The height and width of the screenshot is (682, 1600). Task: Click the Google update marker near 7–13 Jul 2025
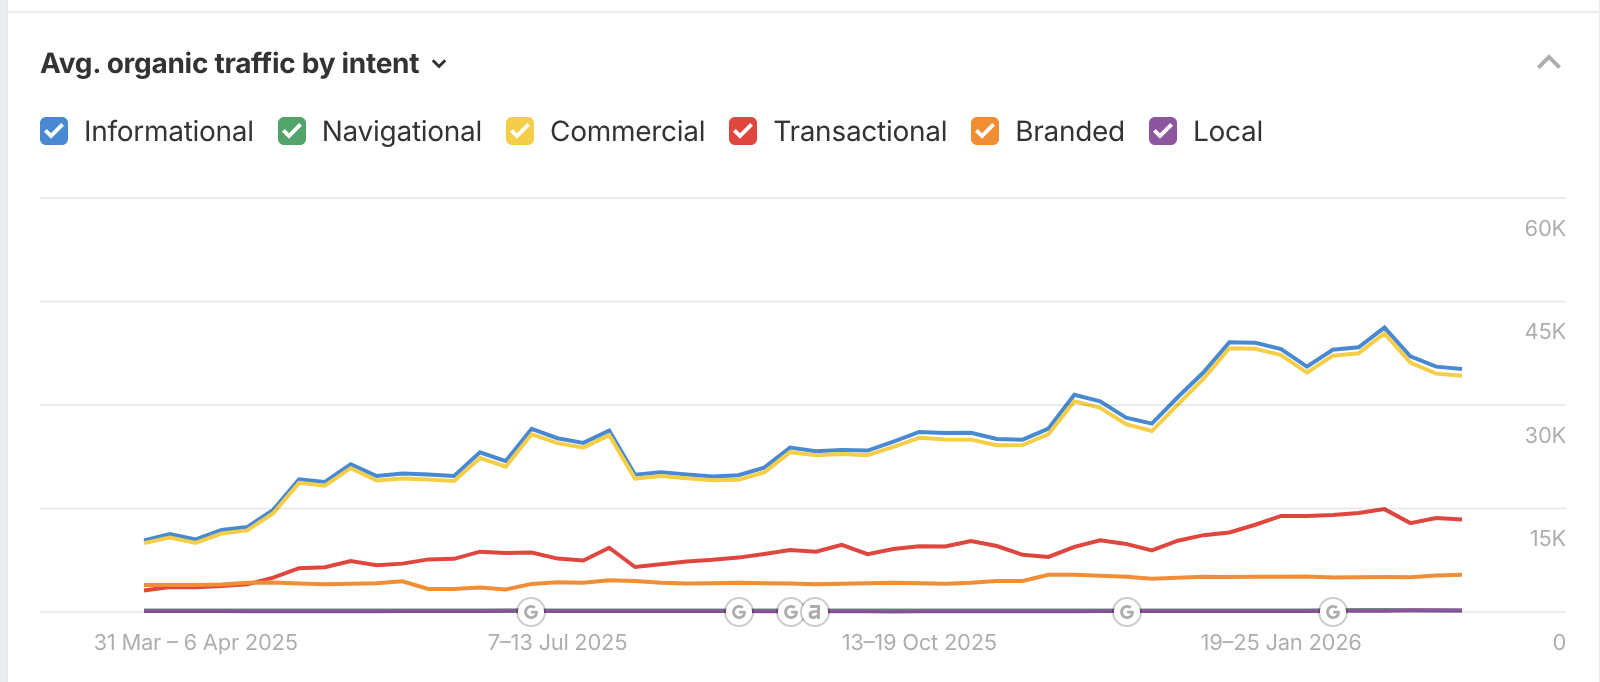(x=530, y=611)
